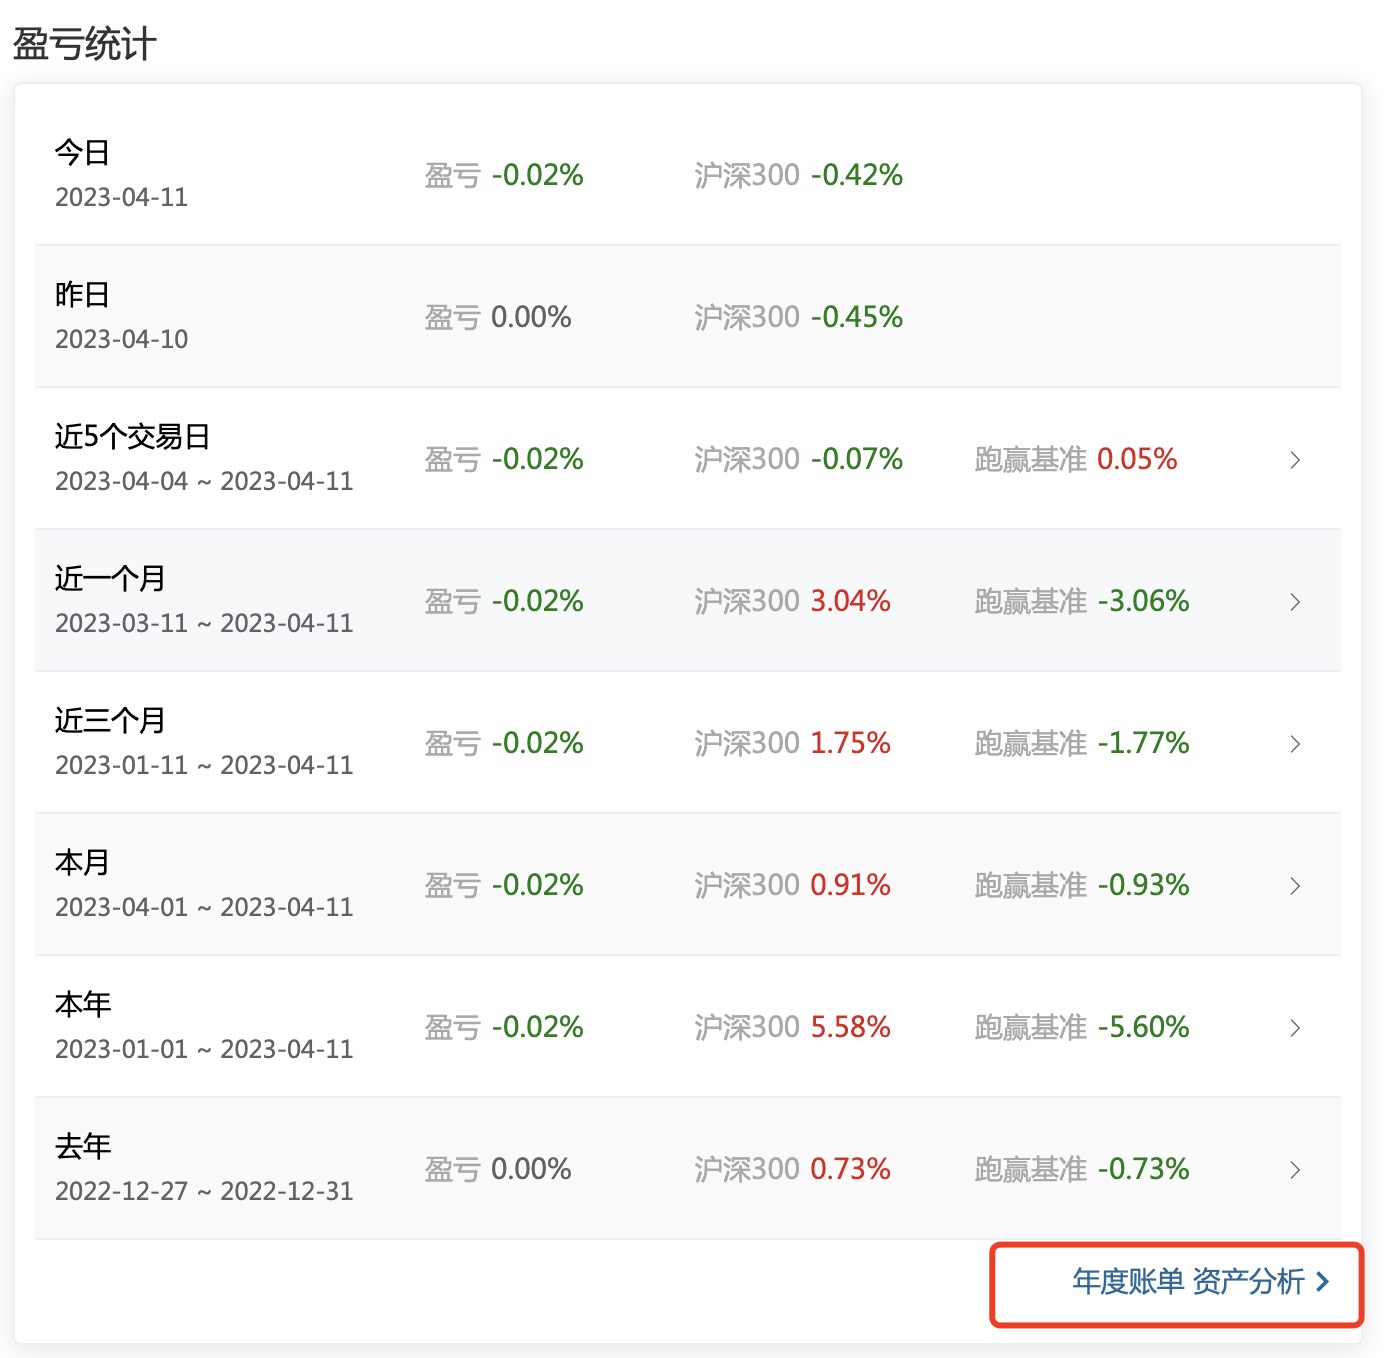Viewport: 1386px width, 1358px height.
Task: Expand the 近5个交易日 row chevron
Action: [1295, 460]
